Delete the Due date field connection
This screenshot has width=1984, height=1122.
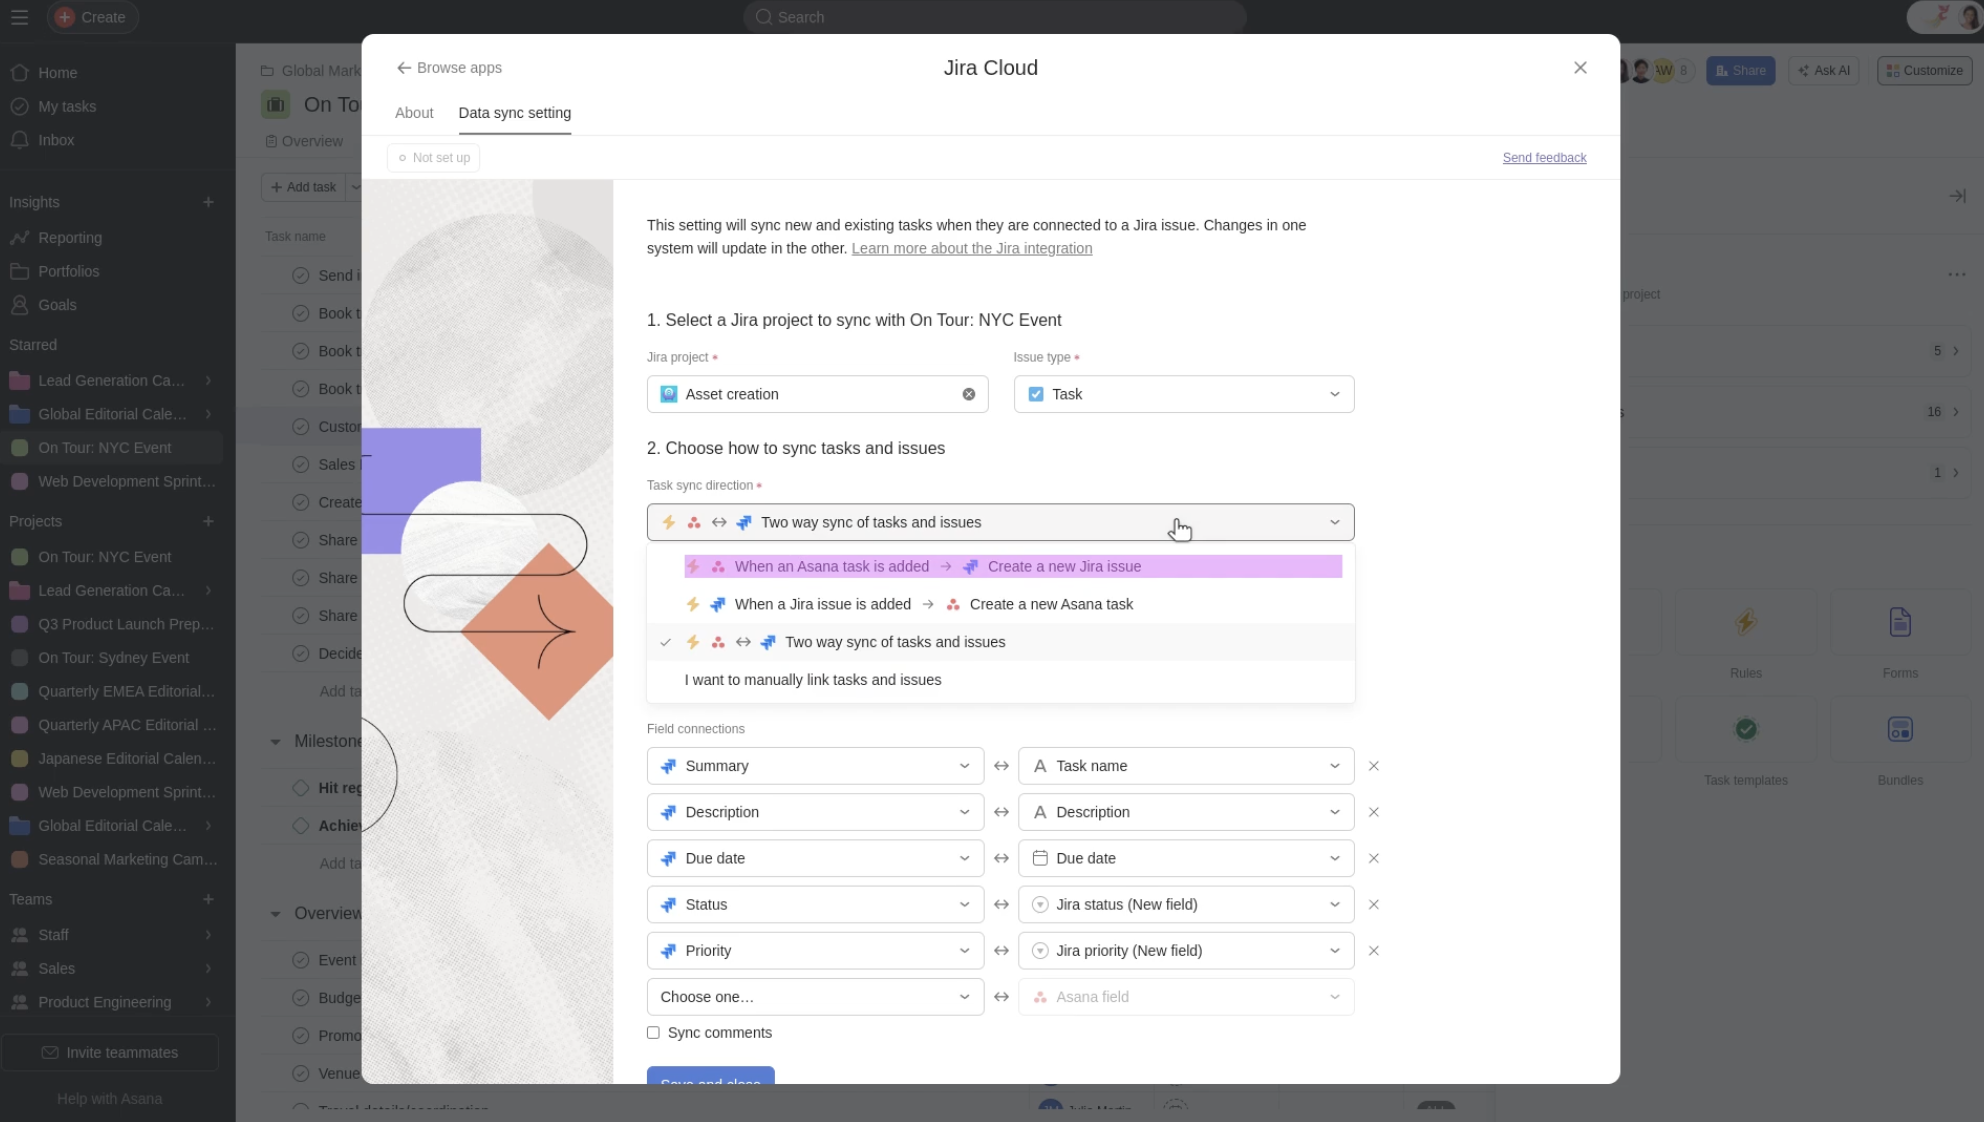1373,858
